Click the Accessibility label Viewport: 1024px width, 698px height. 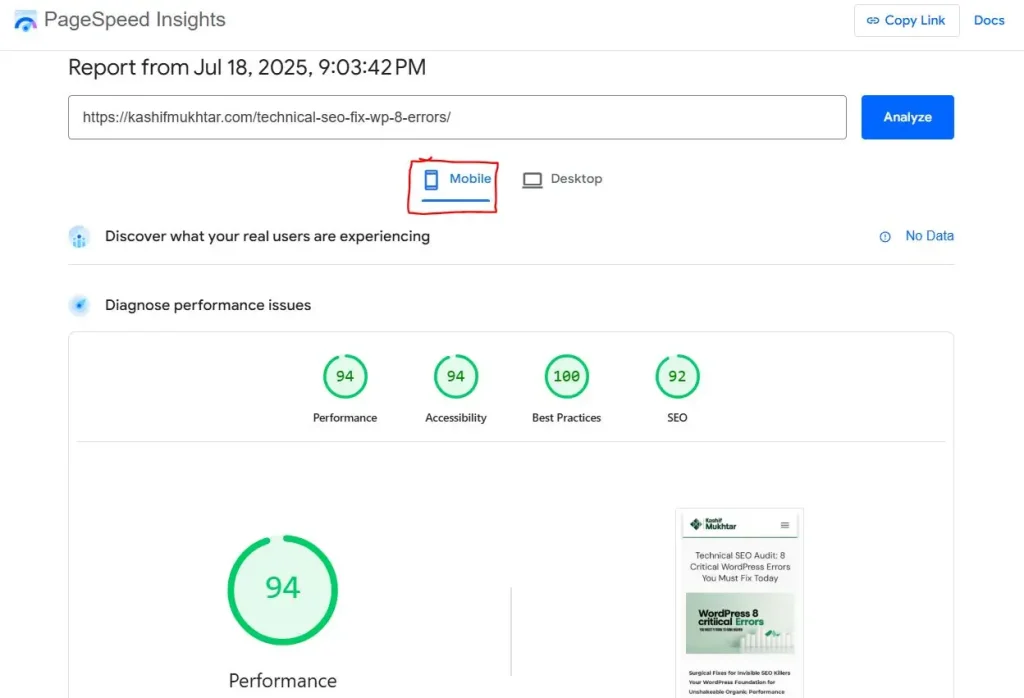(x=456, y=418)
